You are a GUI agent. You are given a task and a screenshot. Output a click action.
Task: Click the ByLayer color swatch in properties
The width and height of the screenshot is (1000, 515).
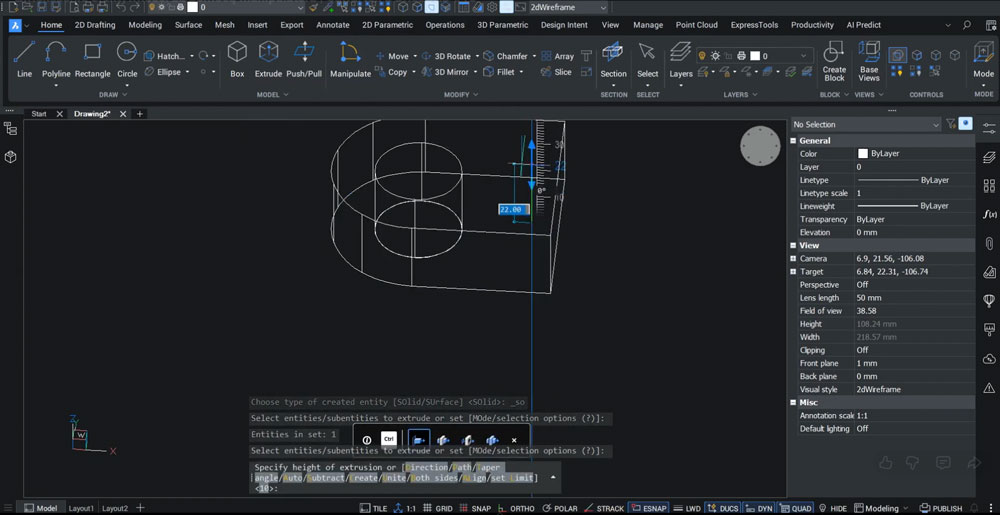click(x=863, y=154)
